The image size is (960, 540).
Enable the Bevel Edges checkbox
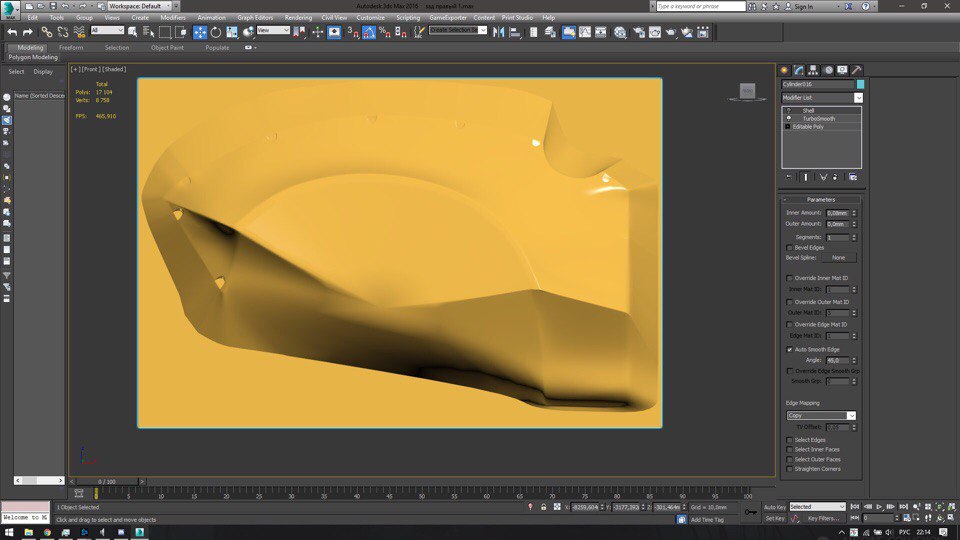pyautogui.click(x=790, y=247)
